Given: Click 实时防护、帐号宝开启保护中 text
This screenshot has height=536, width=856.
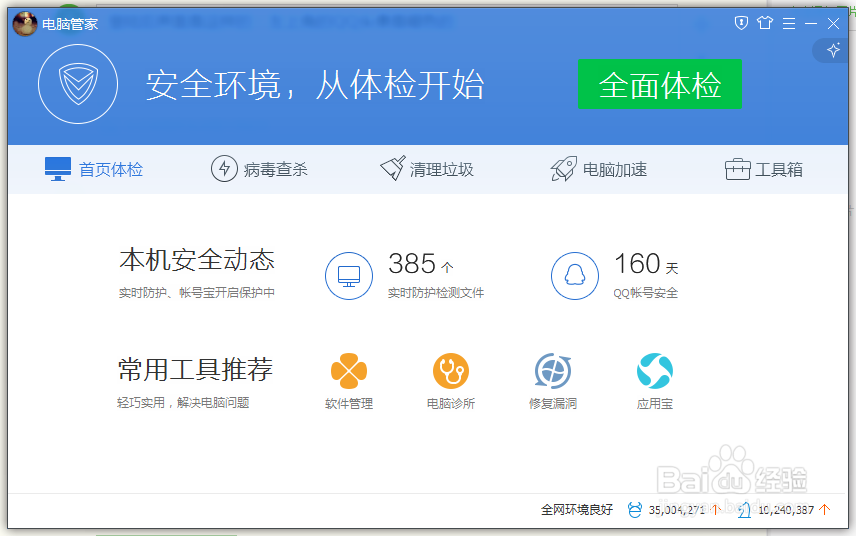Looking at the screenshot, I should pyautogui.click(x=197, y=293).
